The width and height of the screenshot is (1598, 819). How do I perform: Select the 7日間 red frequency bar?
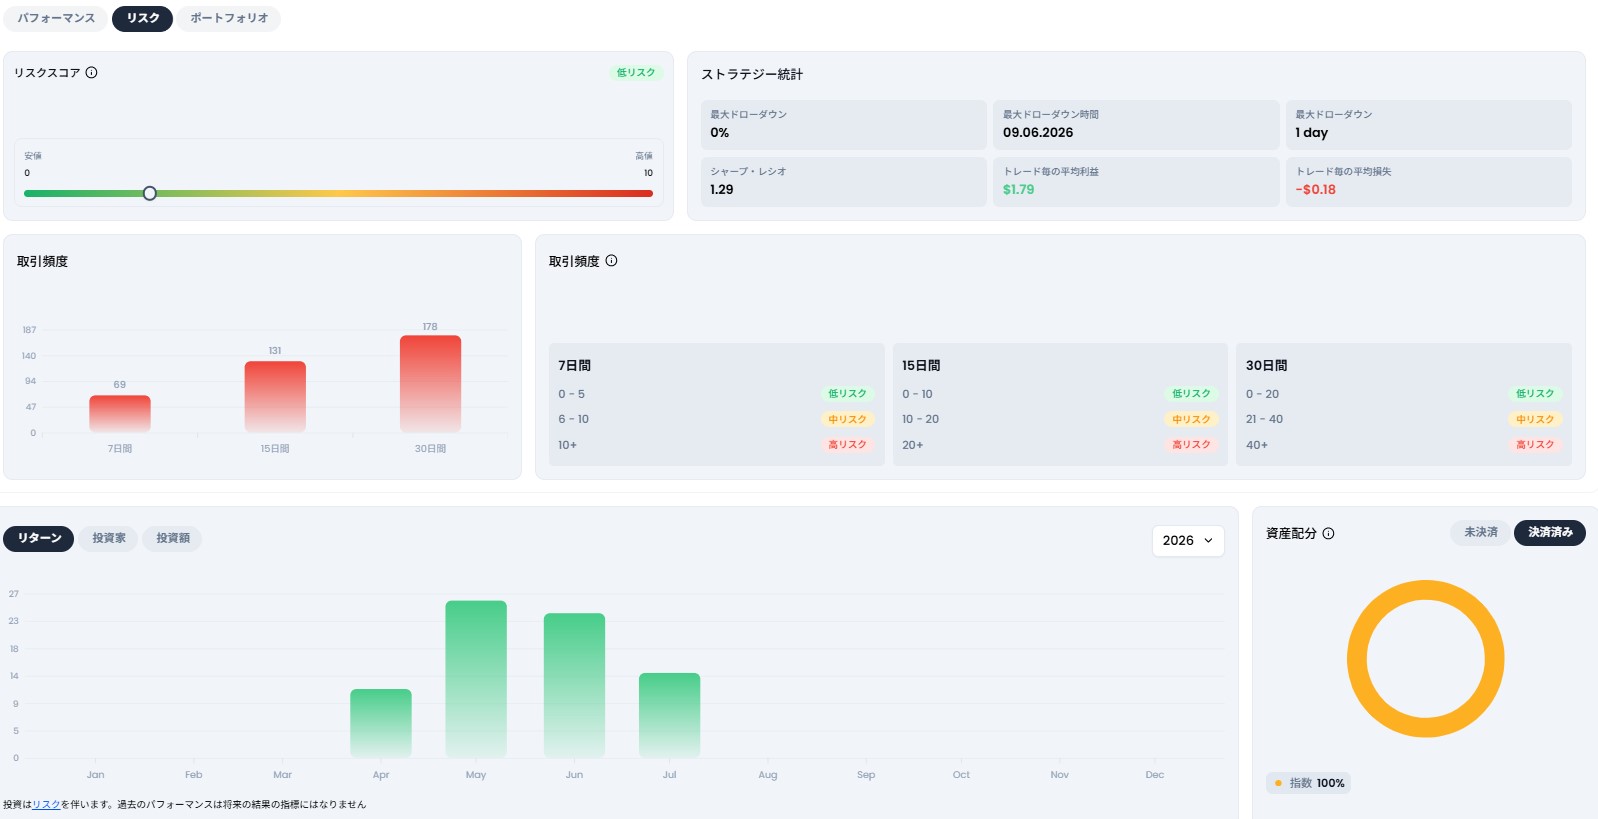pos(120,414)
